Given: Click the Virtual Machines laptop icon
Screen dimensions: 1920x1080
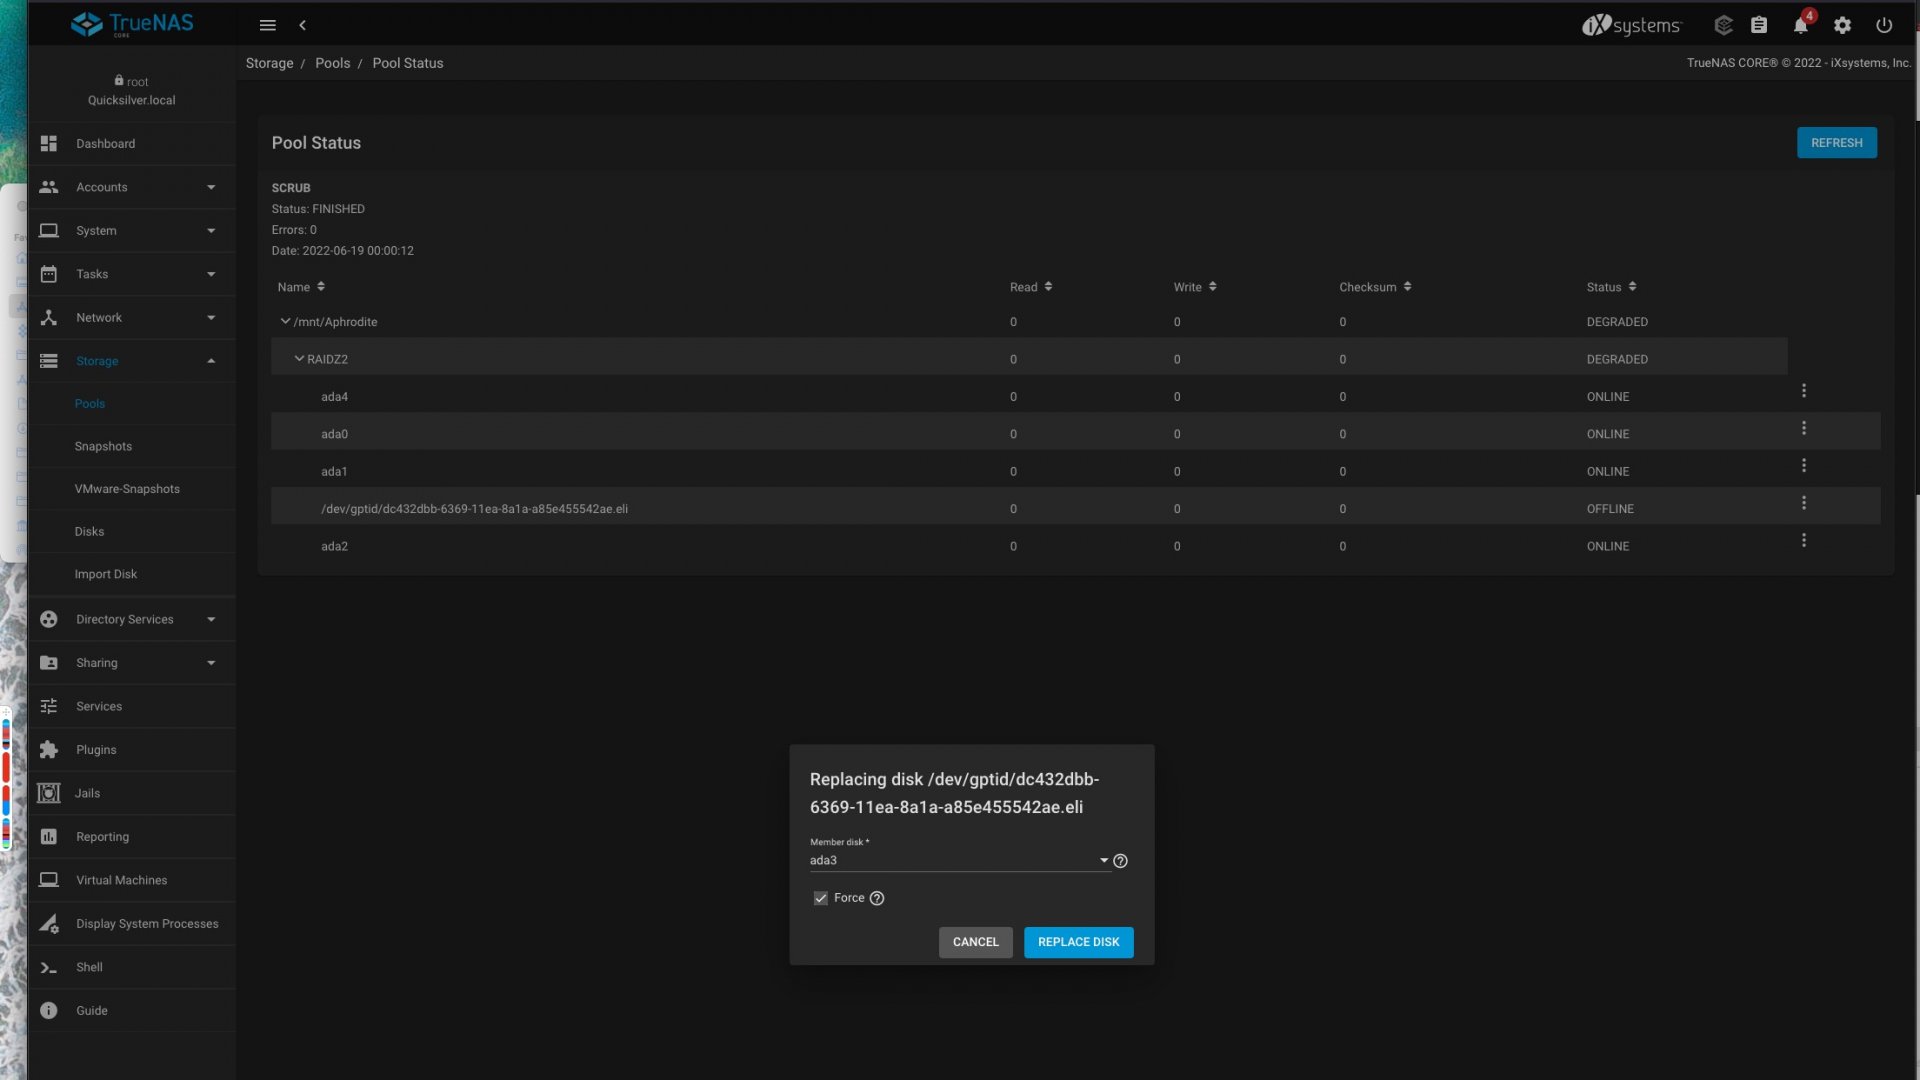Looking at the screenshot, I should click(48, 880).
